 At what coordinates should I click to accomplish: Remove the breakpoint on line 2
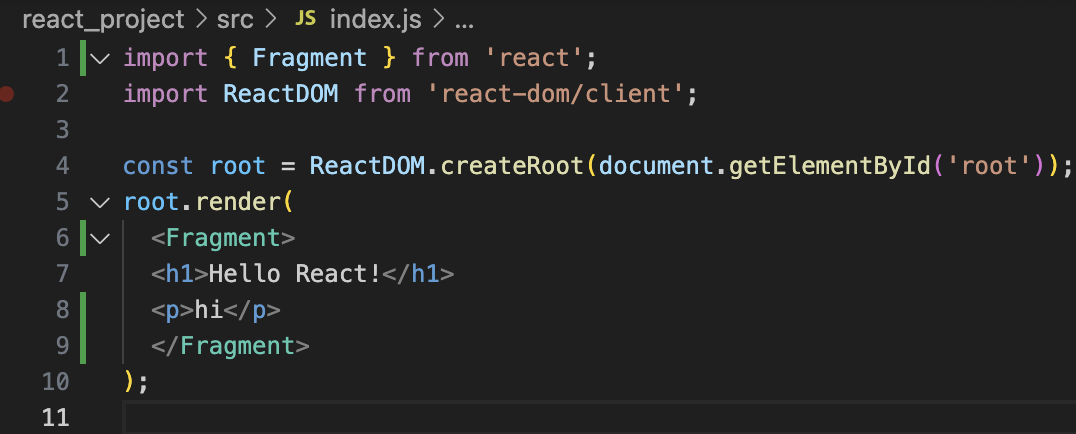tap(7, 94)
